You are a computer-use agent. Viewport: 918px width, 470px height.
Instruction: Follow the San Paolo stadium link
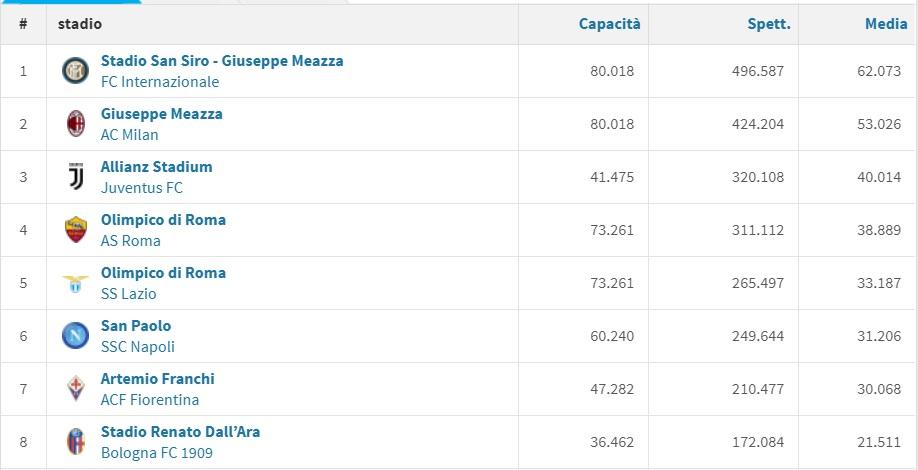pyautogui.click(x=136, y=326)
